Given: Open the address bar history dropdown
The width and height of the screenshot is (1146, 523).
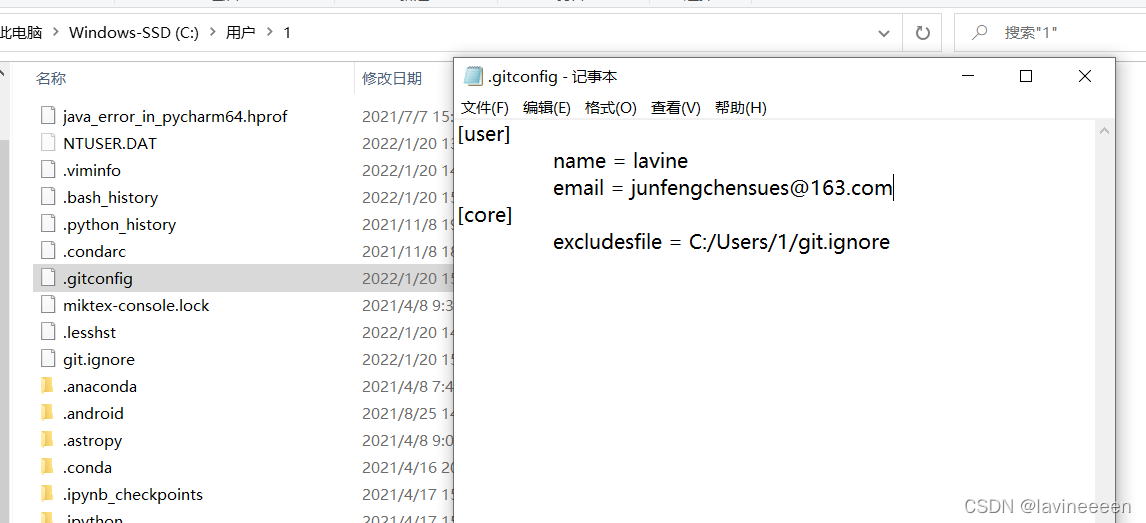Looking at the screenshot, I should click(884, 33).
